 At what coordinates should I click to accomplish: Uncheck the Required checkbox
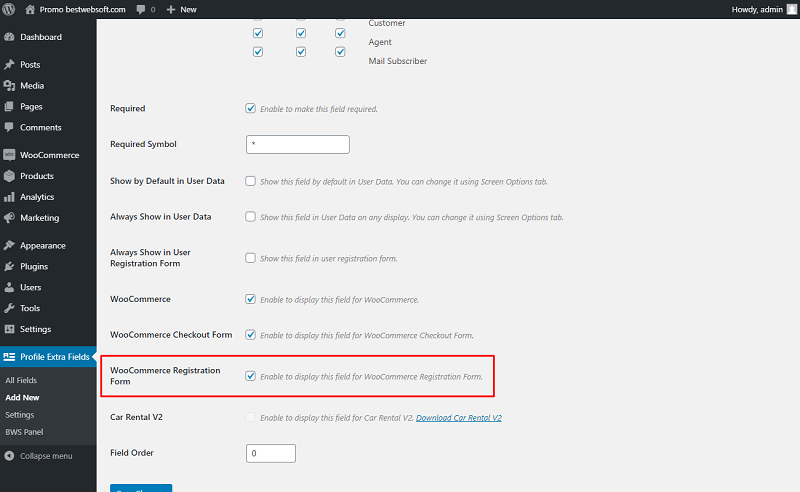(x=251, y=108)
